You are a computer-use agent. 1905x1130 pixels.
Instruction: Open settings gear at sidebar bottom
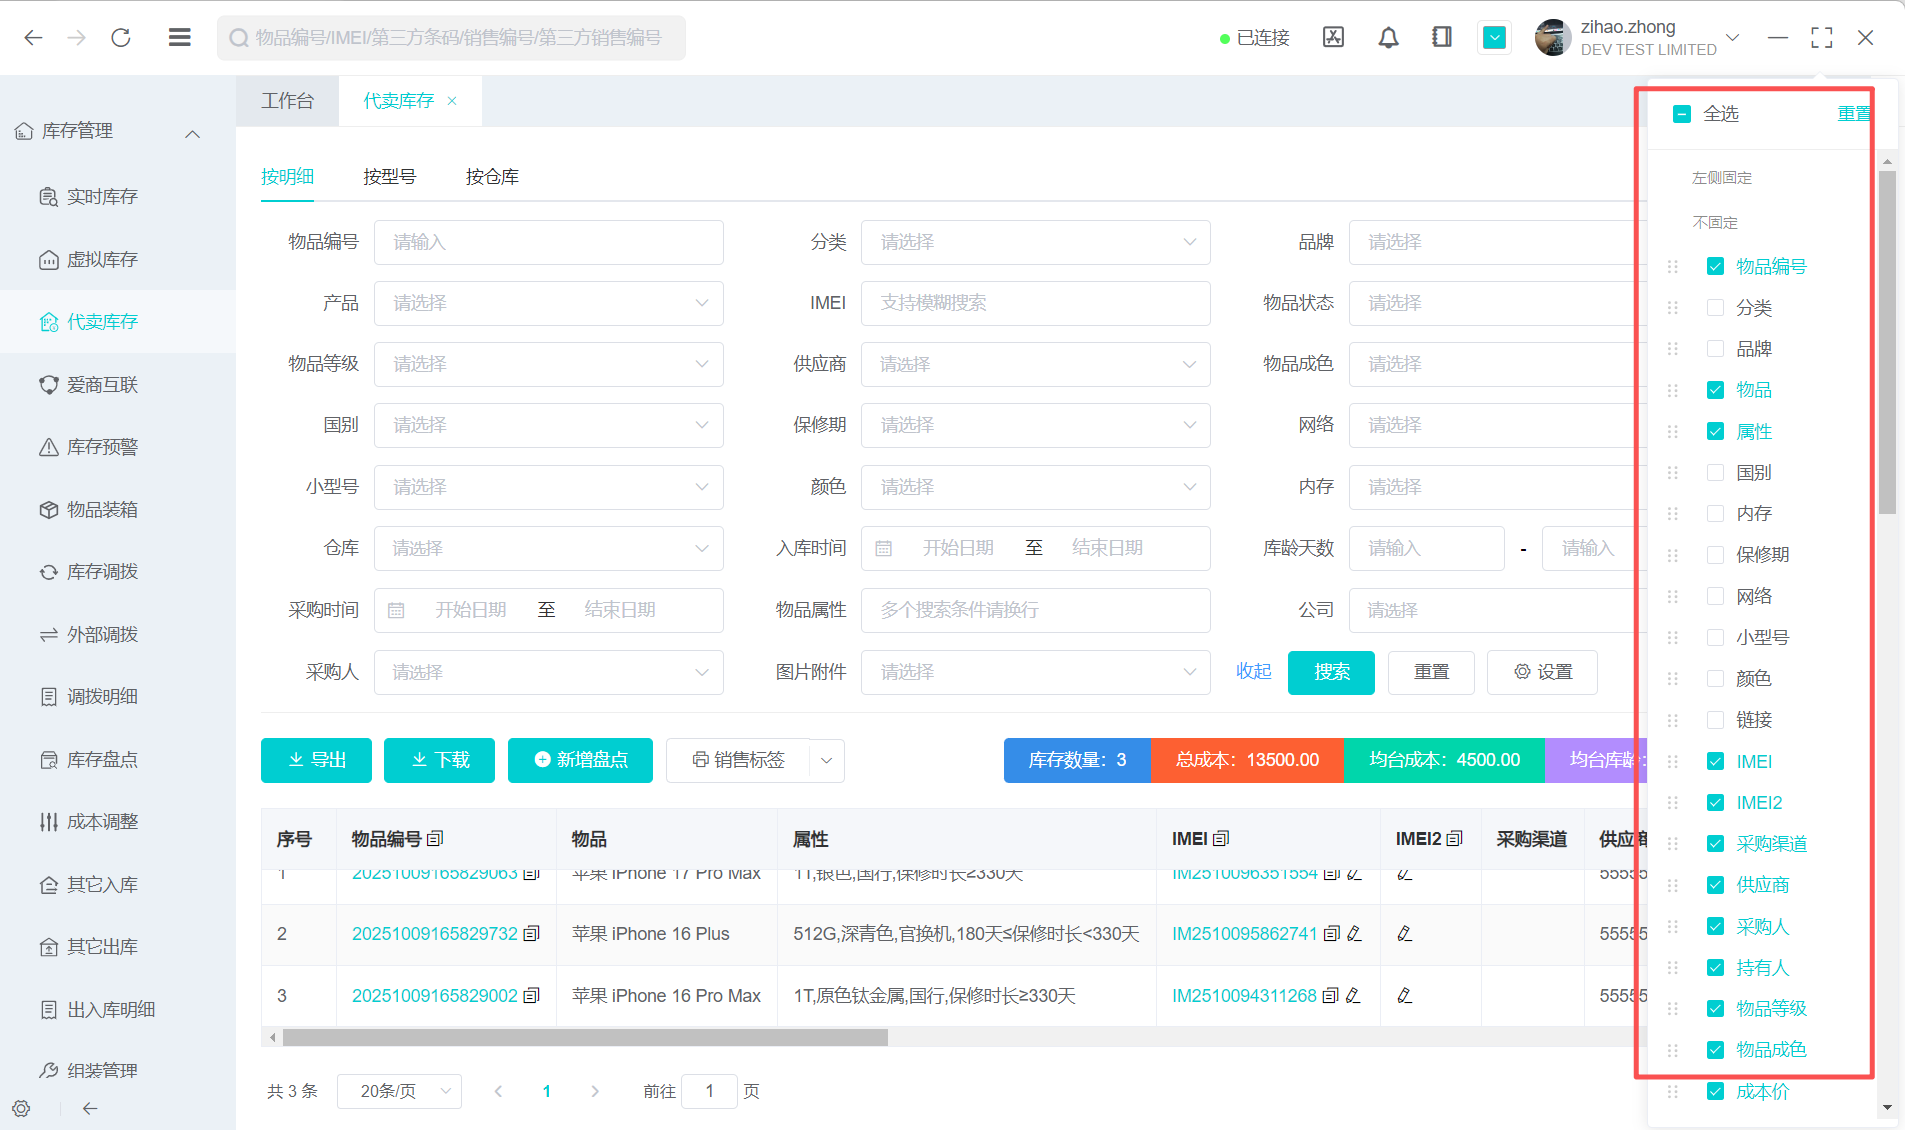click(21, 1108)
